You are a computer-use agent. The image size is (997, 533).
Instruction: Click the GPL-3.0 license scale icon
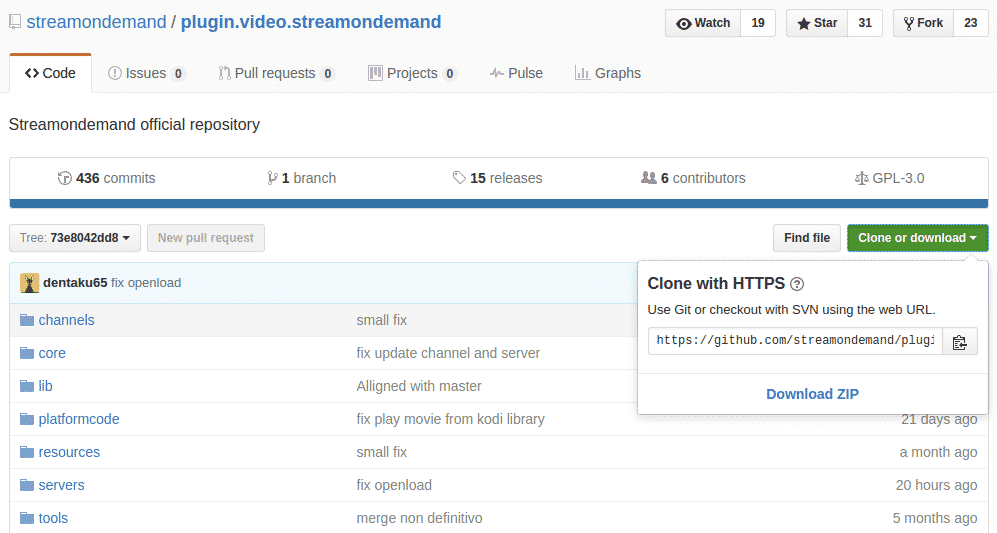(862, 178)
